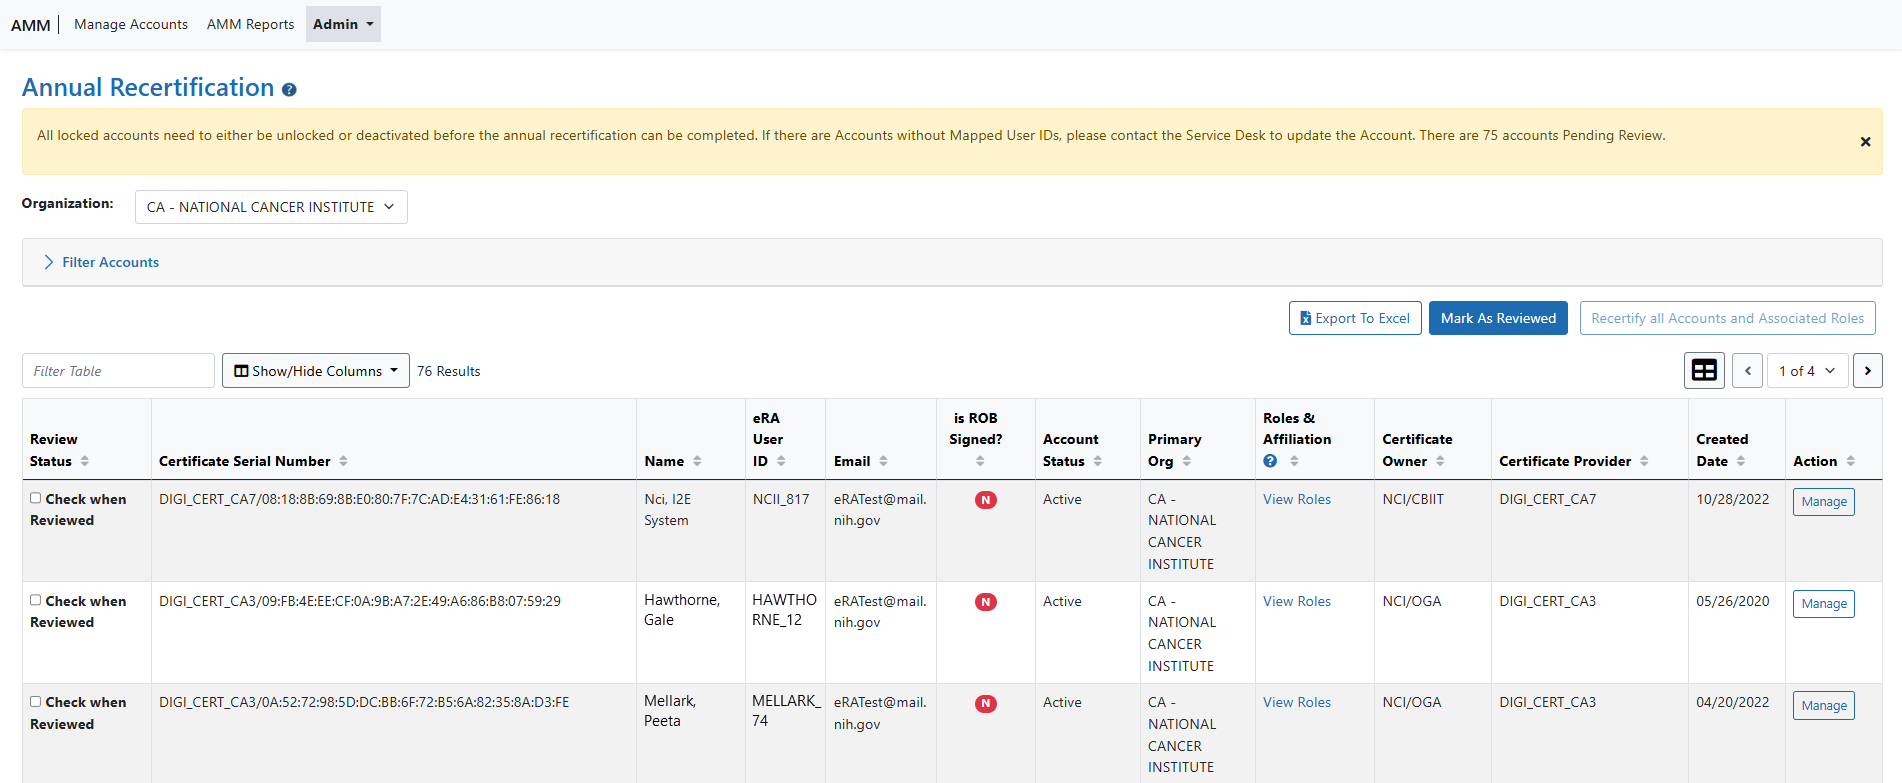Image resolution: width=1902 pixels, height=783 pixels.
Task: Click the Roles & Affiliation help icon
Action: (x=1270, y=461)
